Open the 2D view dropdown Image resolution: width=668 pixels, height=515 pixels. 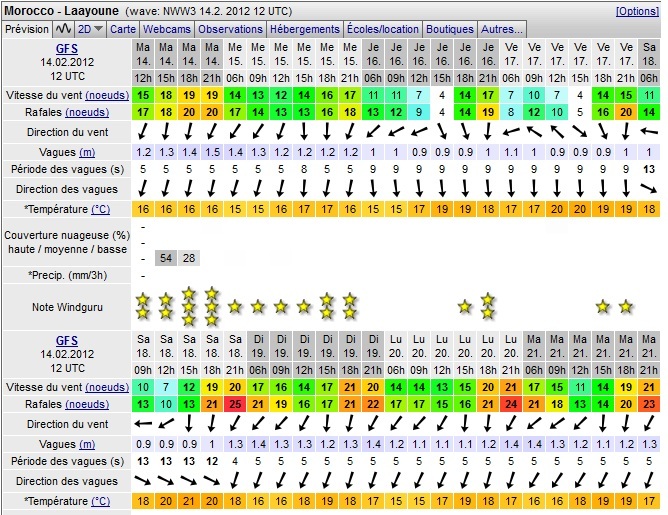(x=89, y=29)
